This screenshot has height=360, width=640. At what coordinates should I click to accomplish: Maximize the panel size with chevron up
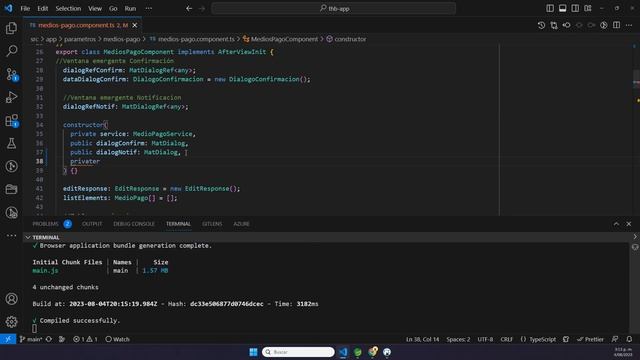[616, 224]
